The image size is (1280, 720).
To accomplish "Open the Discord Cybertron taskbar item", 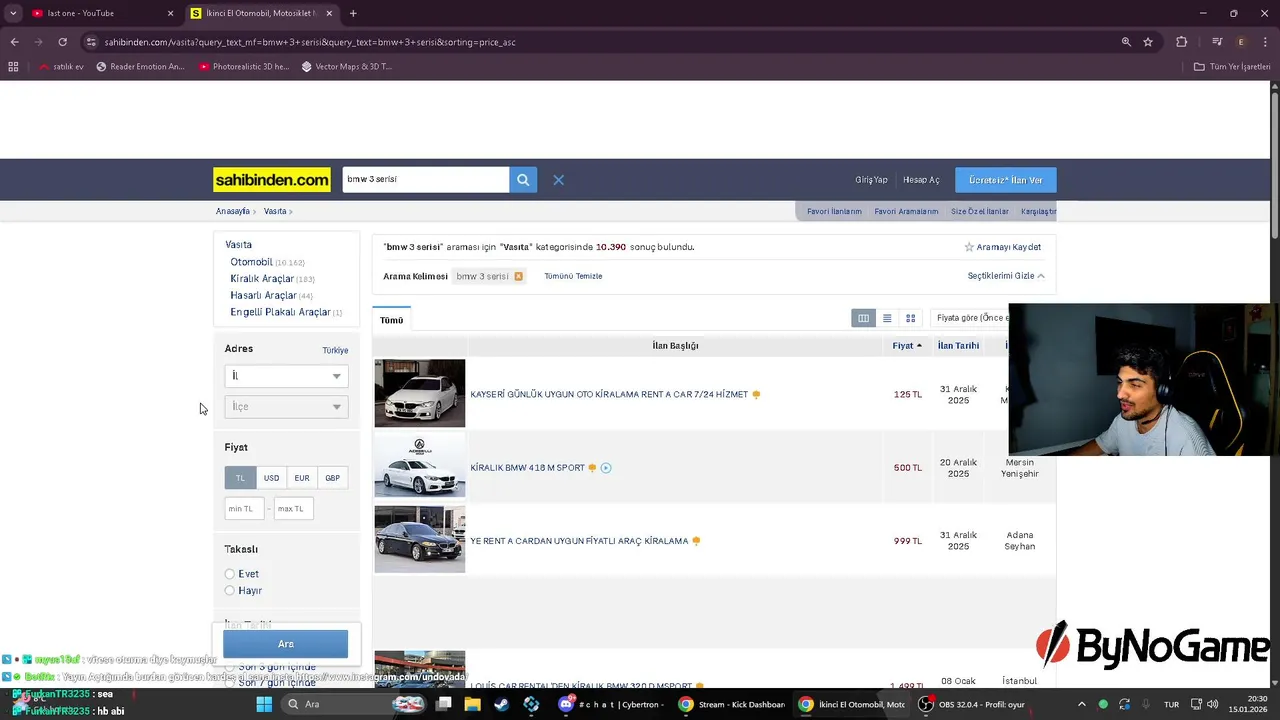I will coord(611,704).
